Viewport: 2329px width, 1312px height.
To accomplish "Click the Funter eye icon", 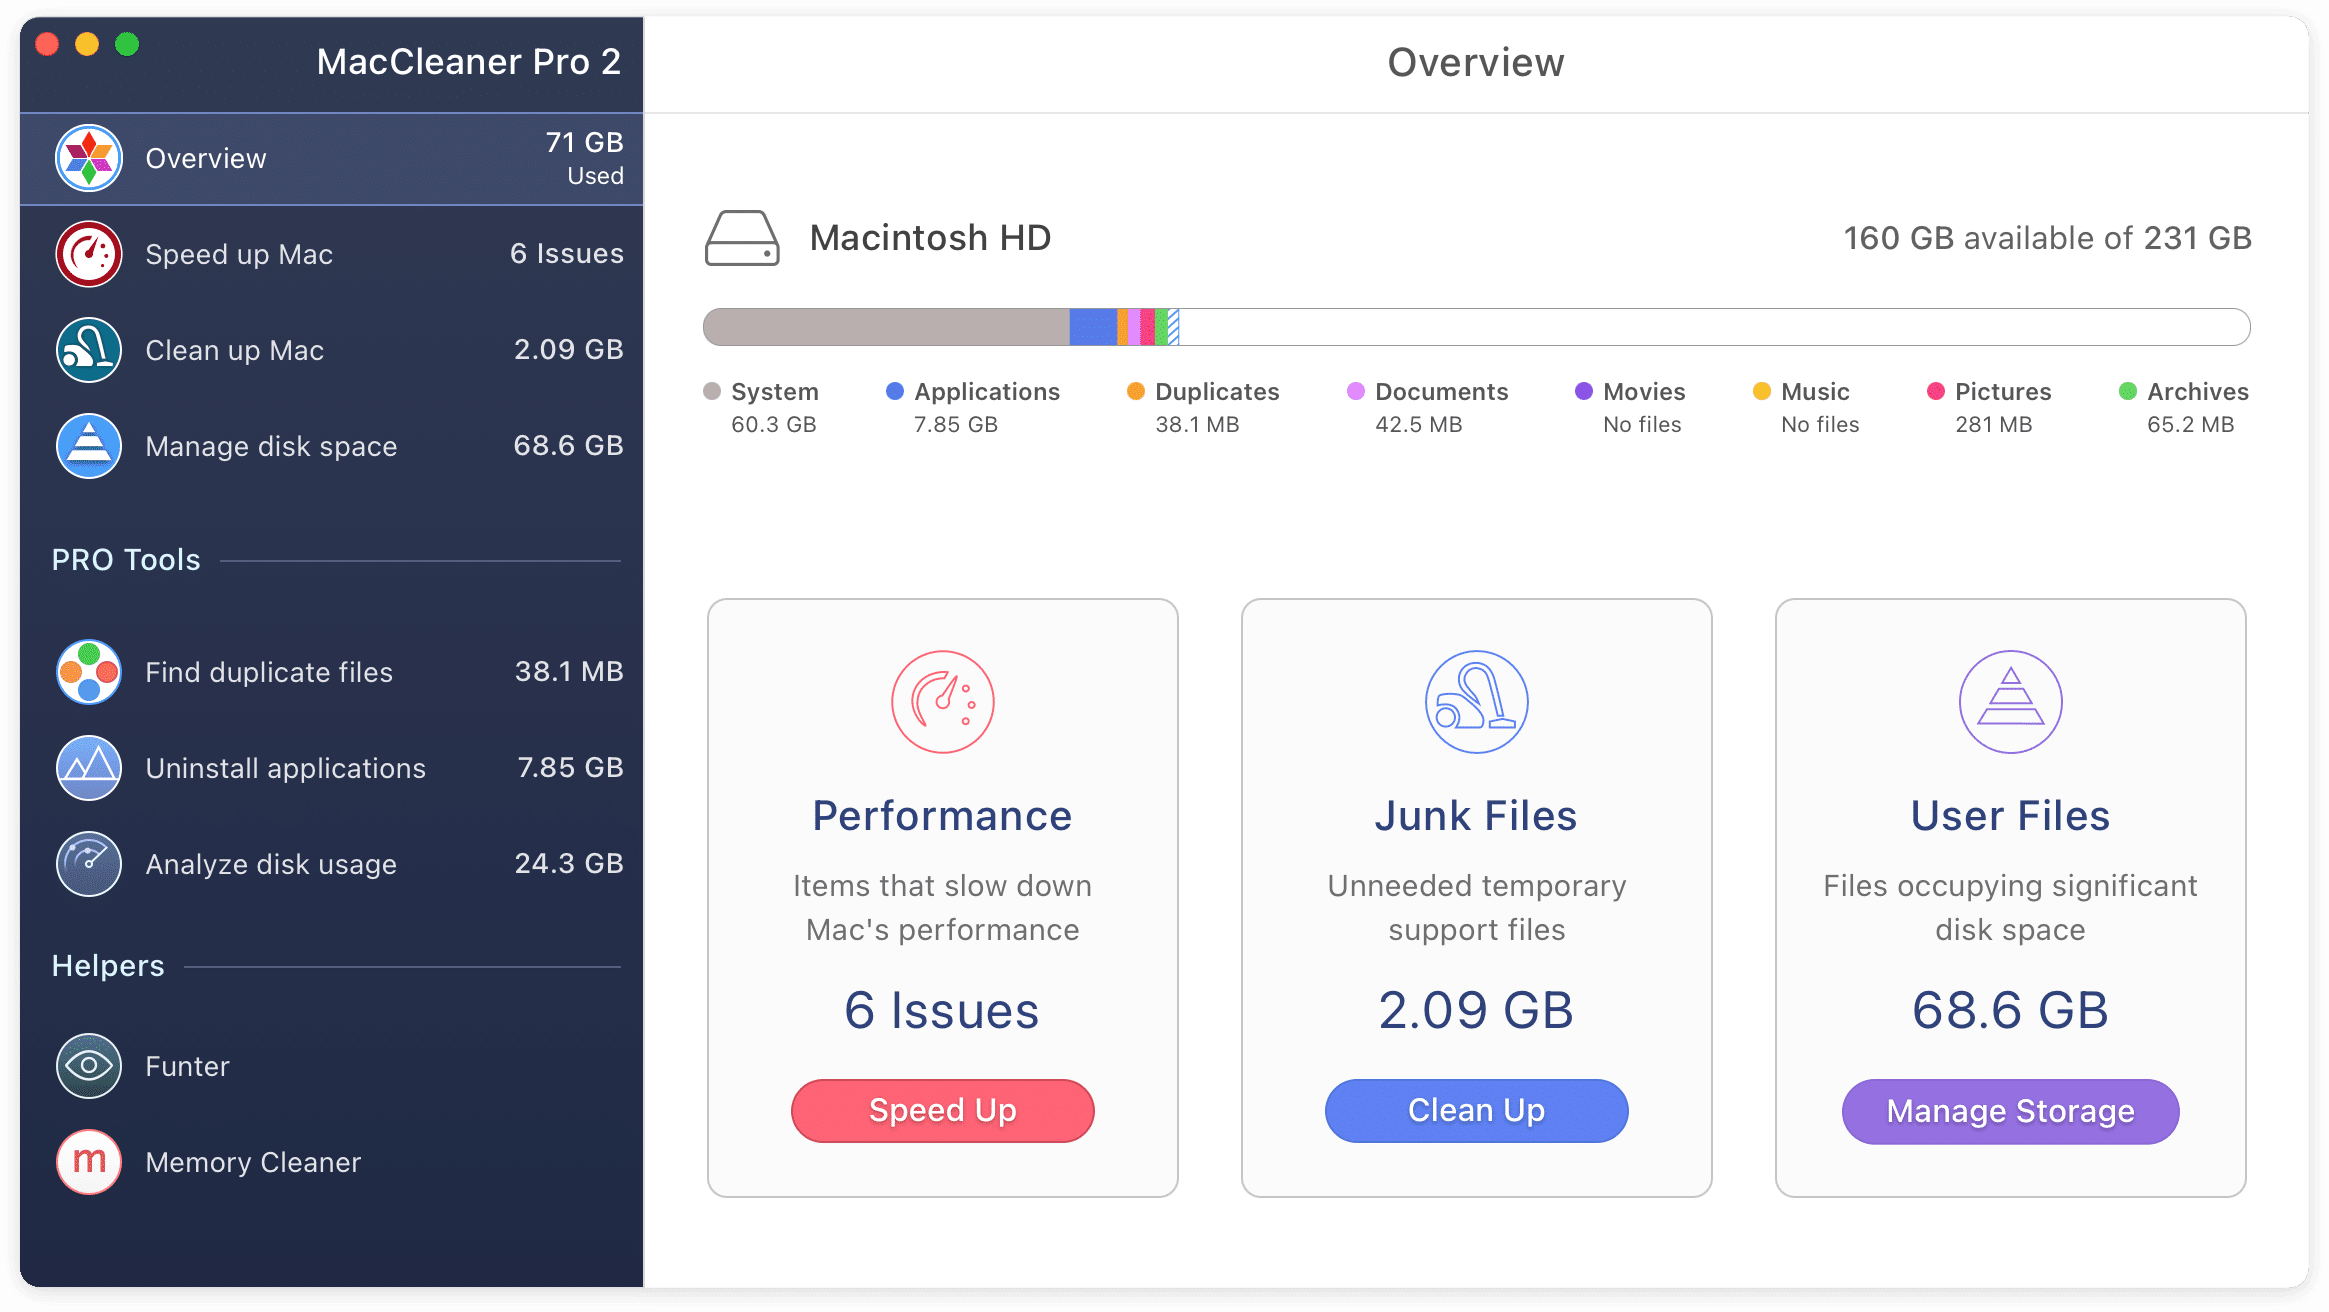I will coord(89,1065).
